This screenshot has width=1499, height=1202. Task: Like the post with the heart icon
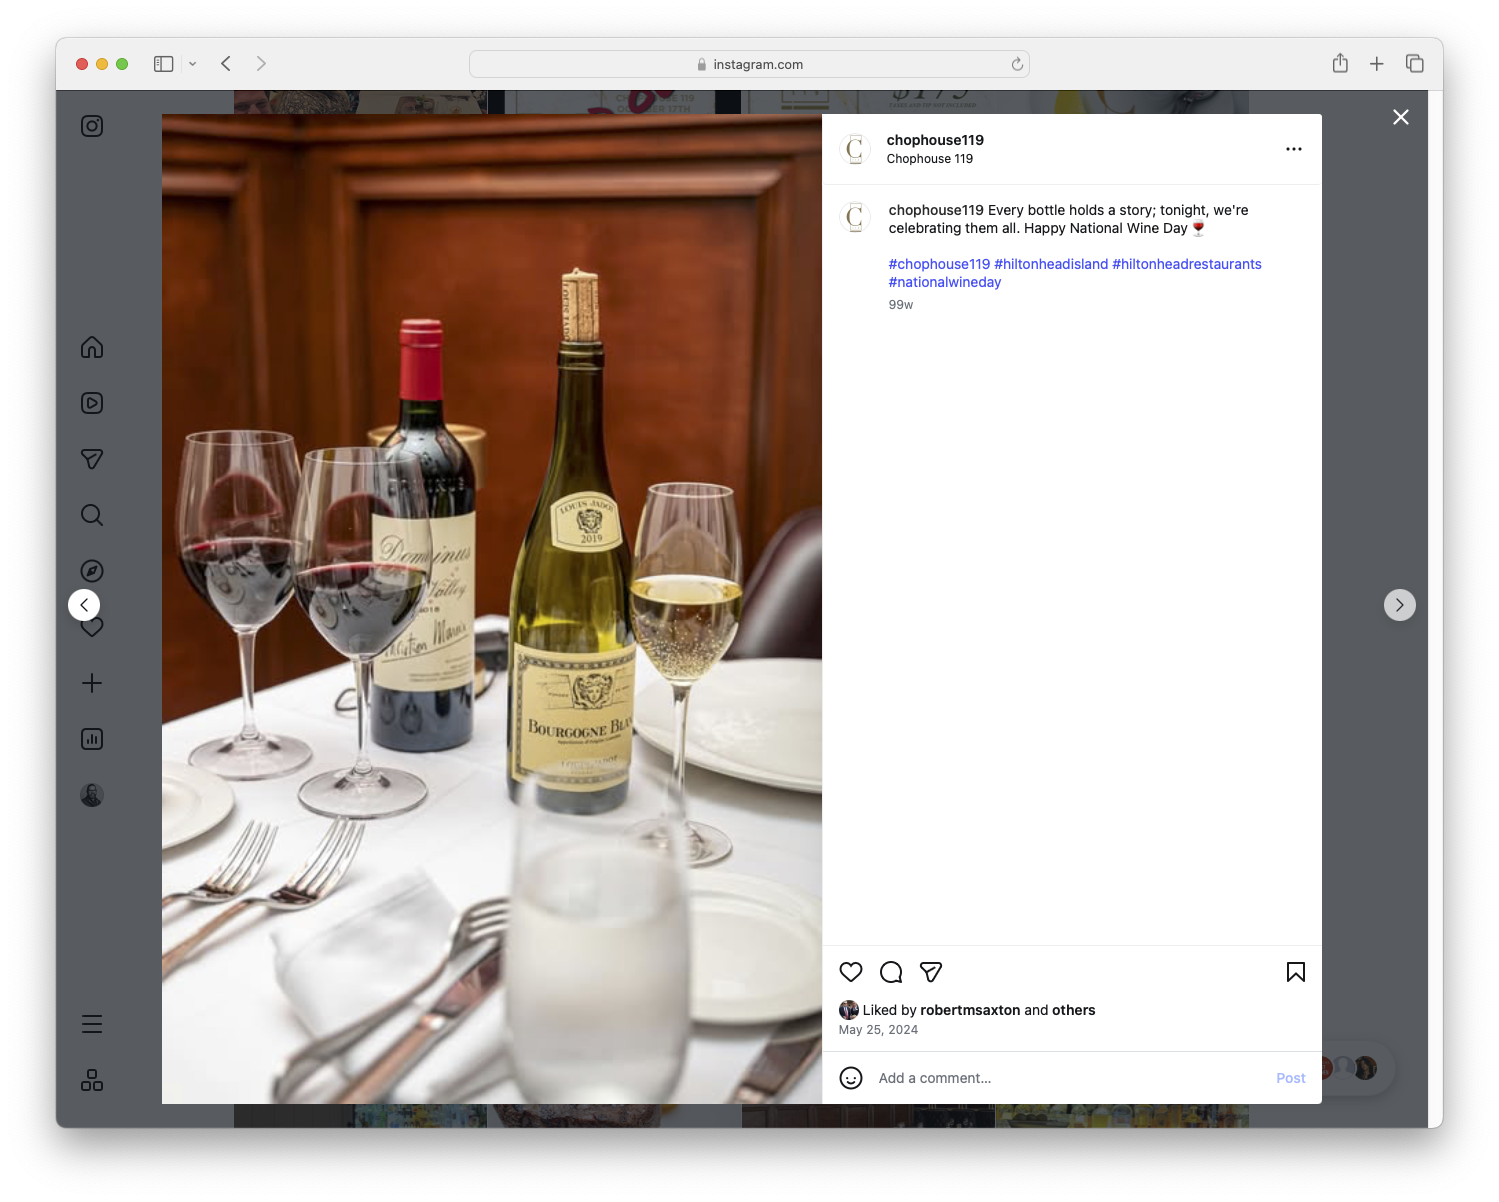(851, 972)
